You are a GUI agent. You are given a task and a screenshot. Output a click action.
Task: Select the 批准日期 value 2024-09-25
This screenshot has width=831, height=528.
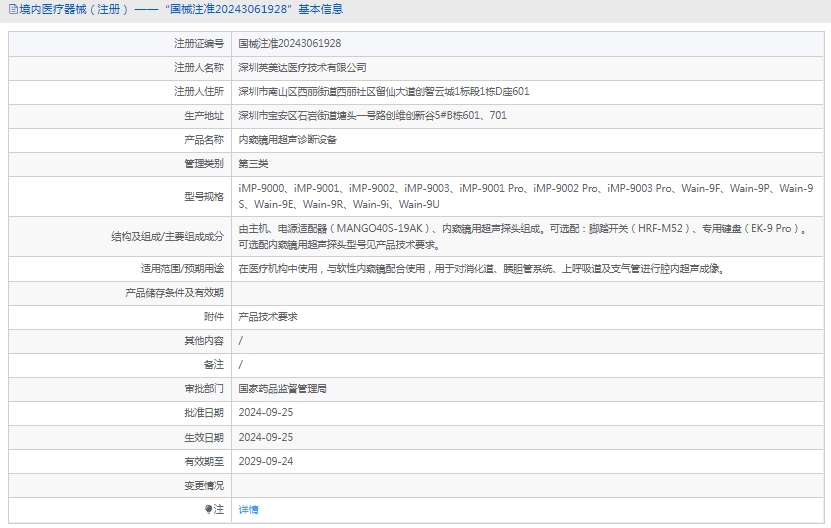tap(265, 413)
